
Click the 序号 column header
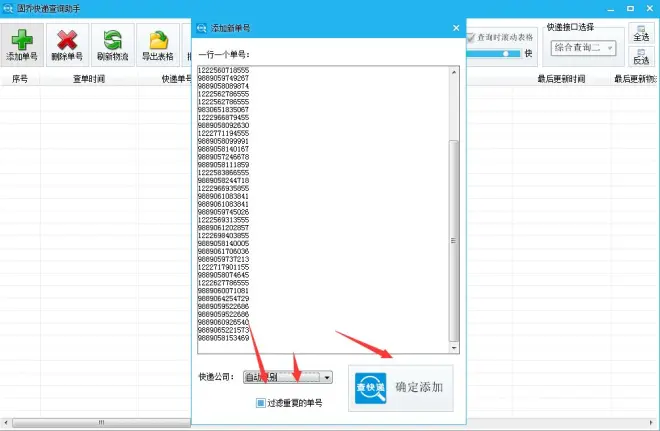click(20, 78)
